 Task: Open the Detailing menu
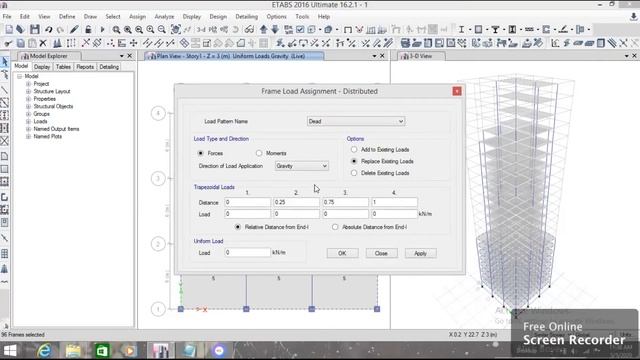click(247, 17)
